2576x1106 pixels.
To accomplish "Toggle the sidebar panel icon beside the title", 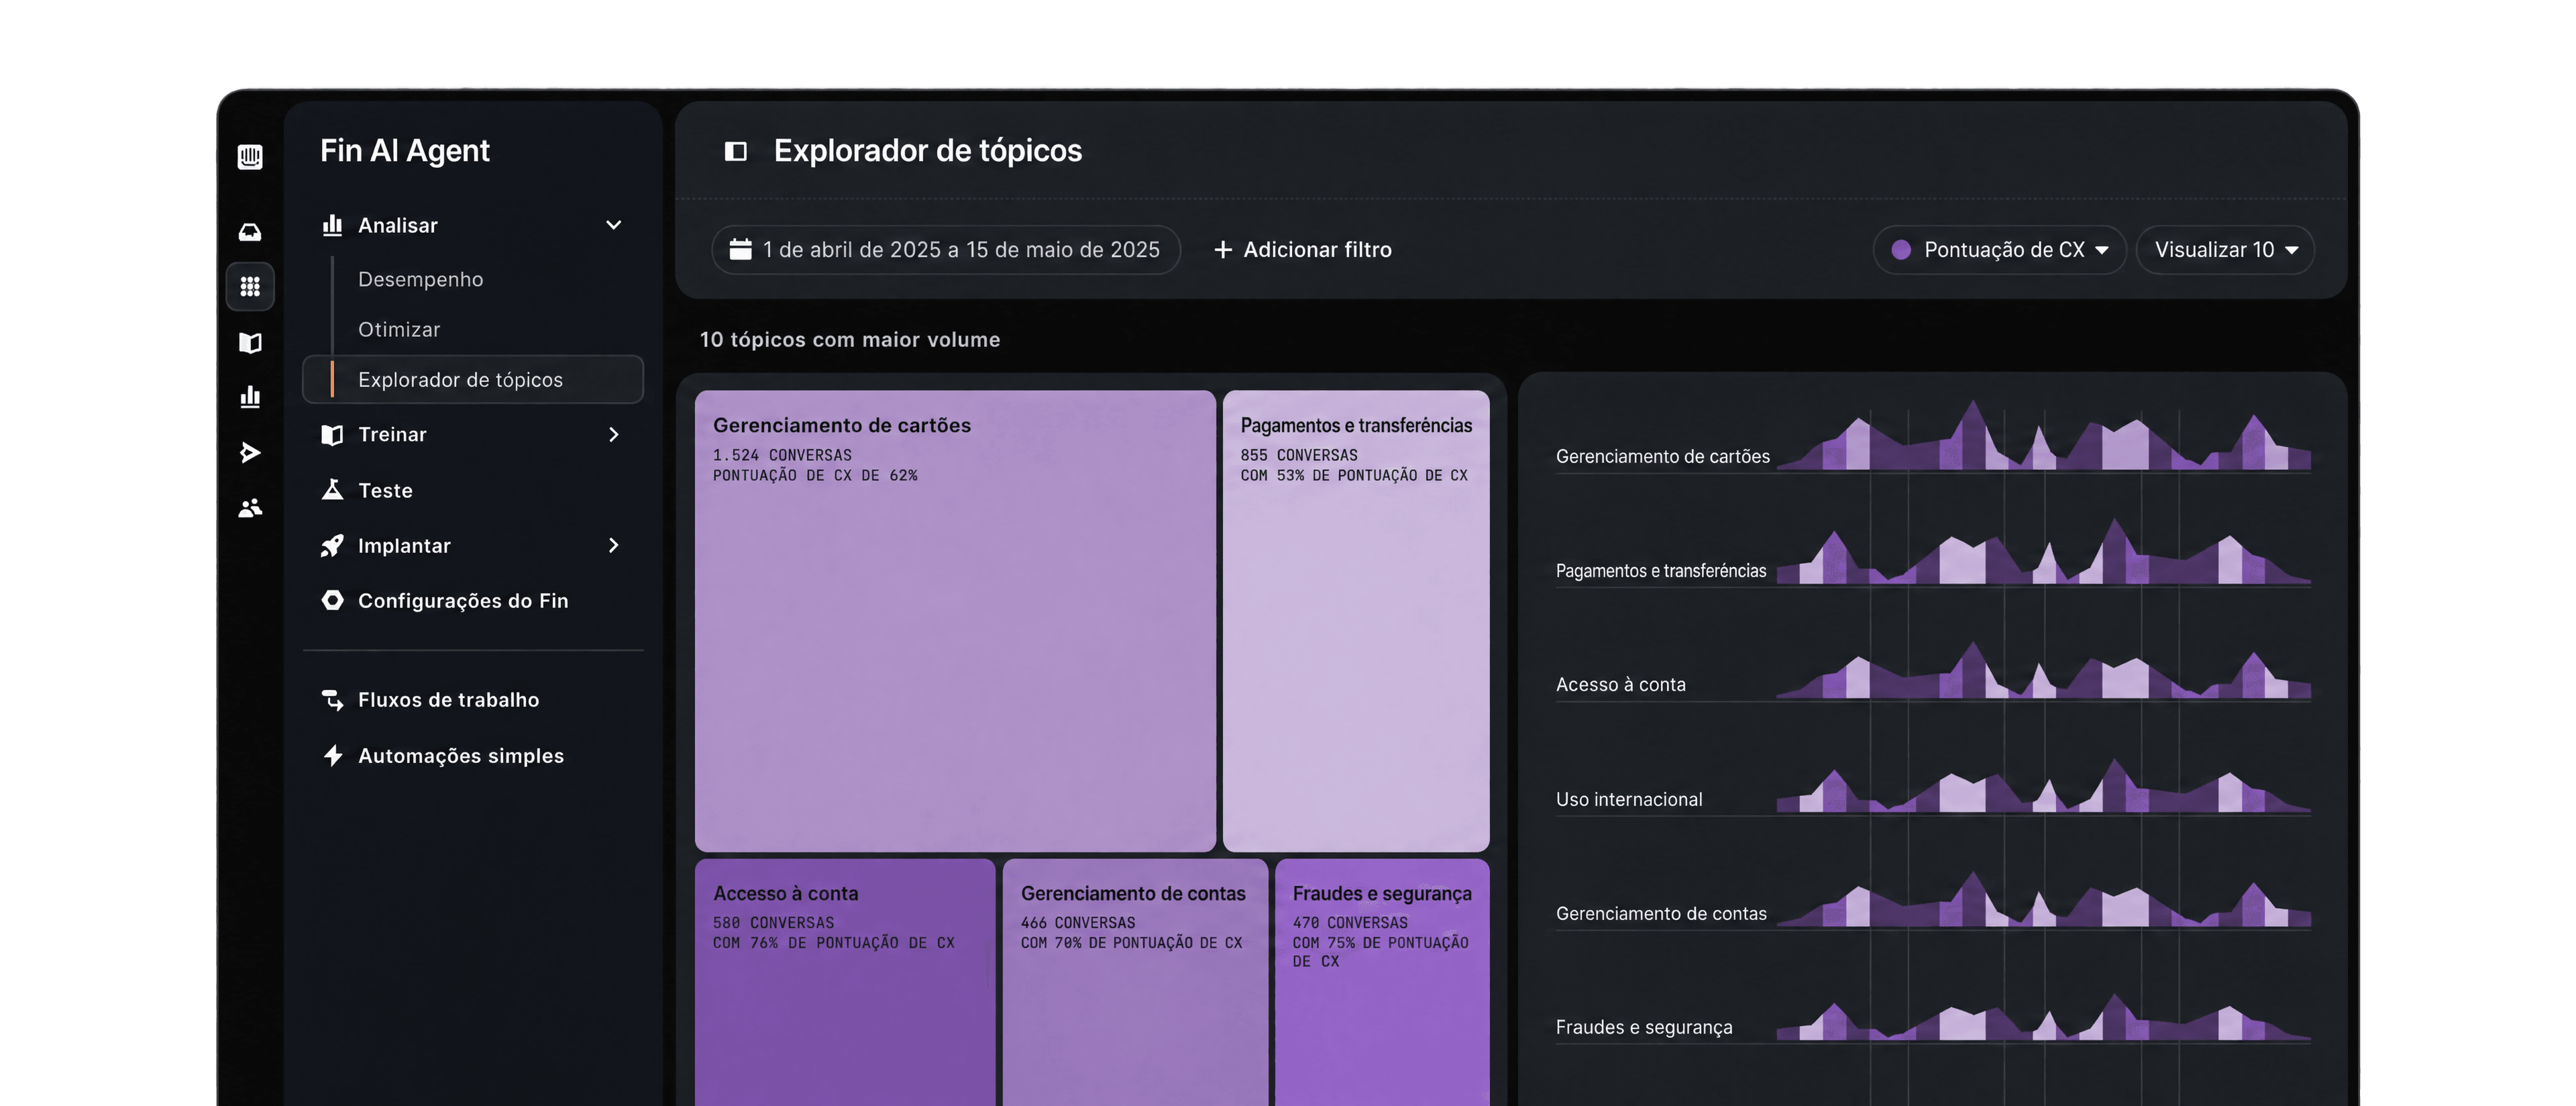I will click(735, 151).
